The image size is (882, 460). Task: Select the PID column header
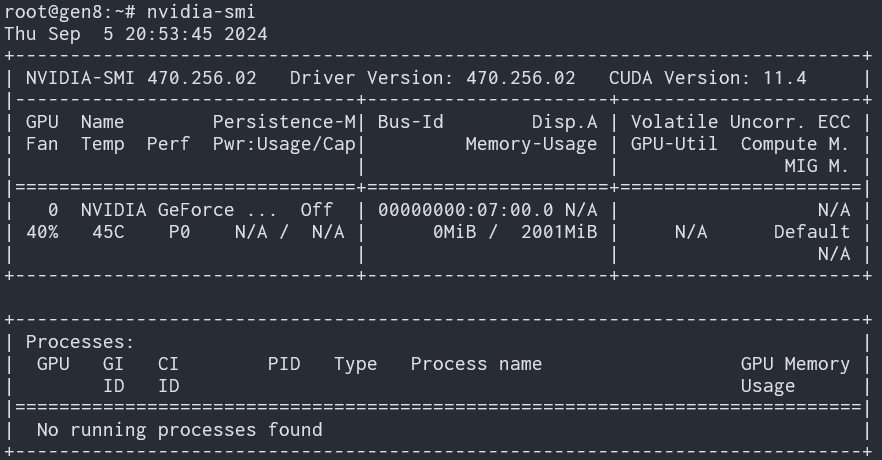coord(284,364)
